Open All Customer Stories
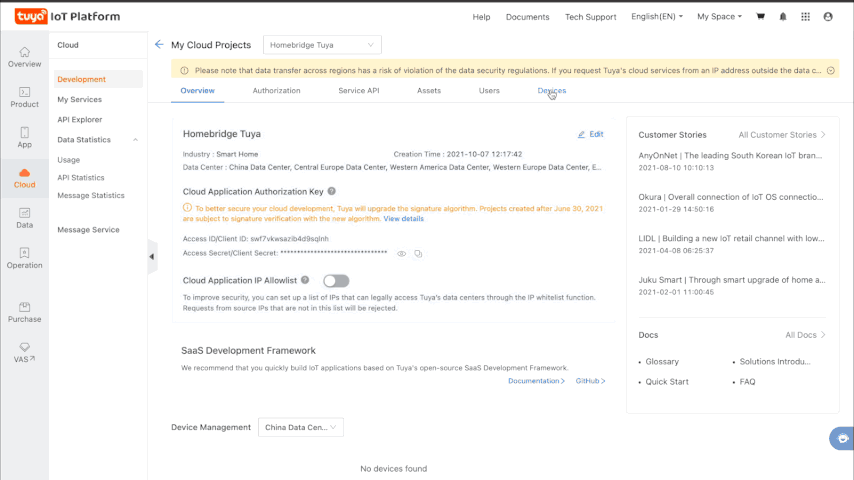Screen dimensions: 854x480 coord(782,135)
